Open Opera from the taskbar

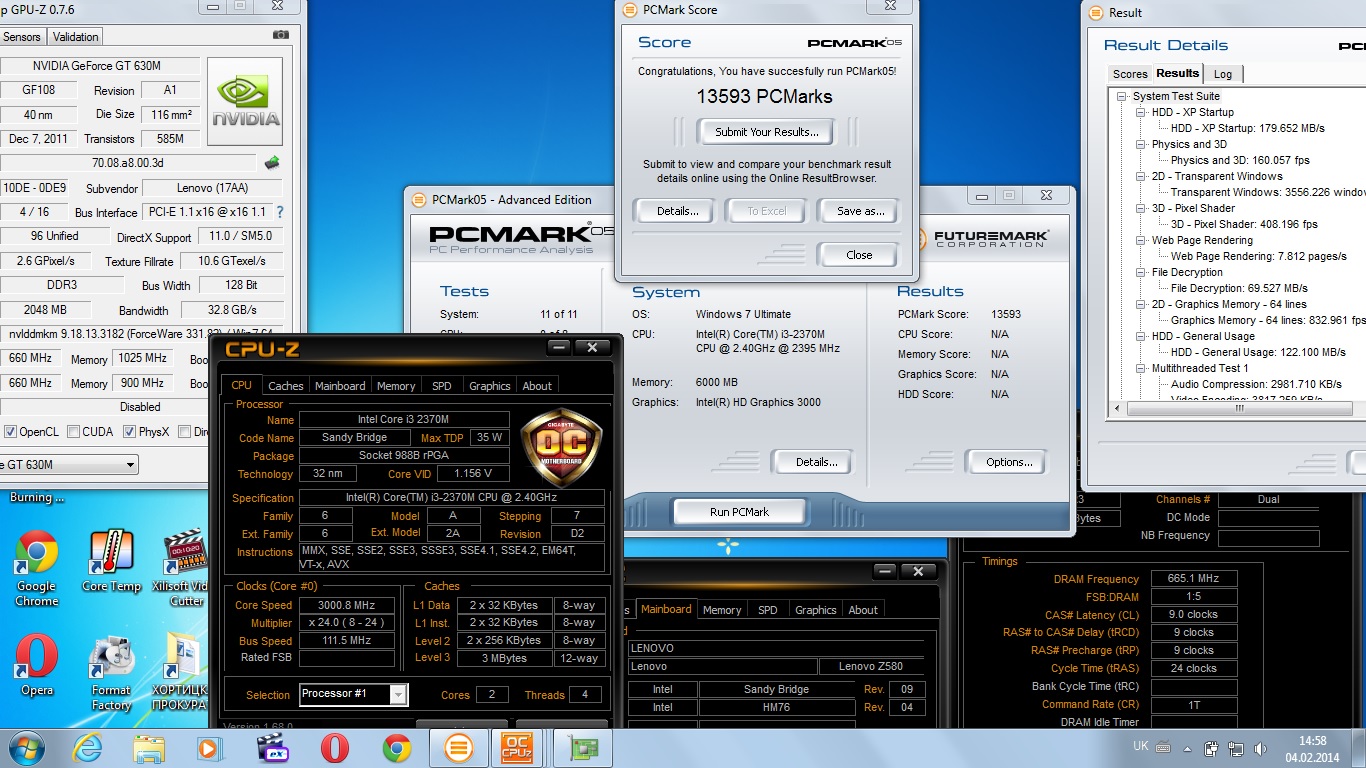(334, 748)
